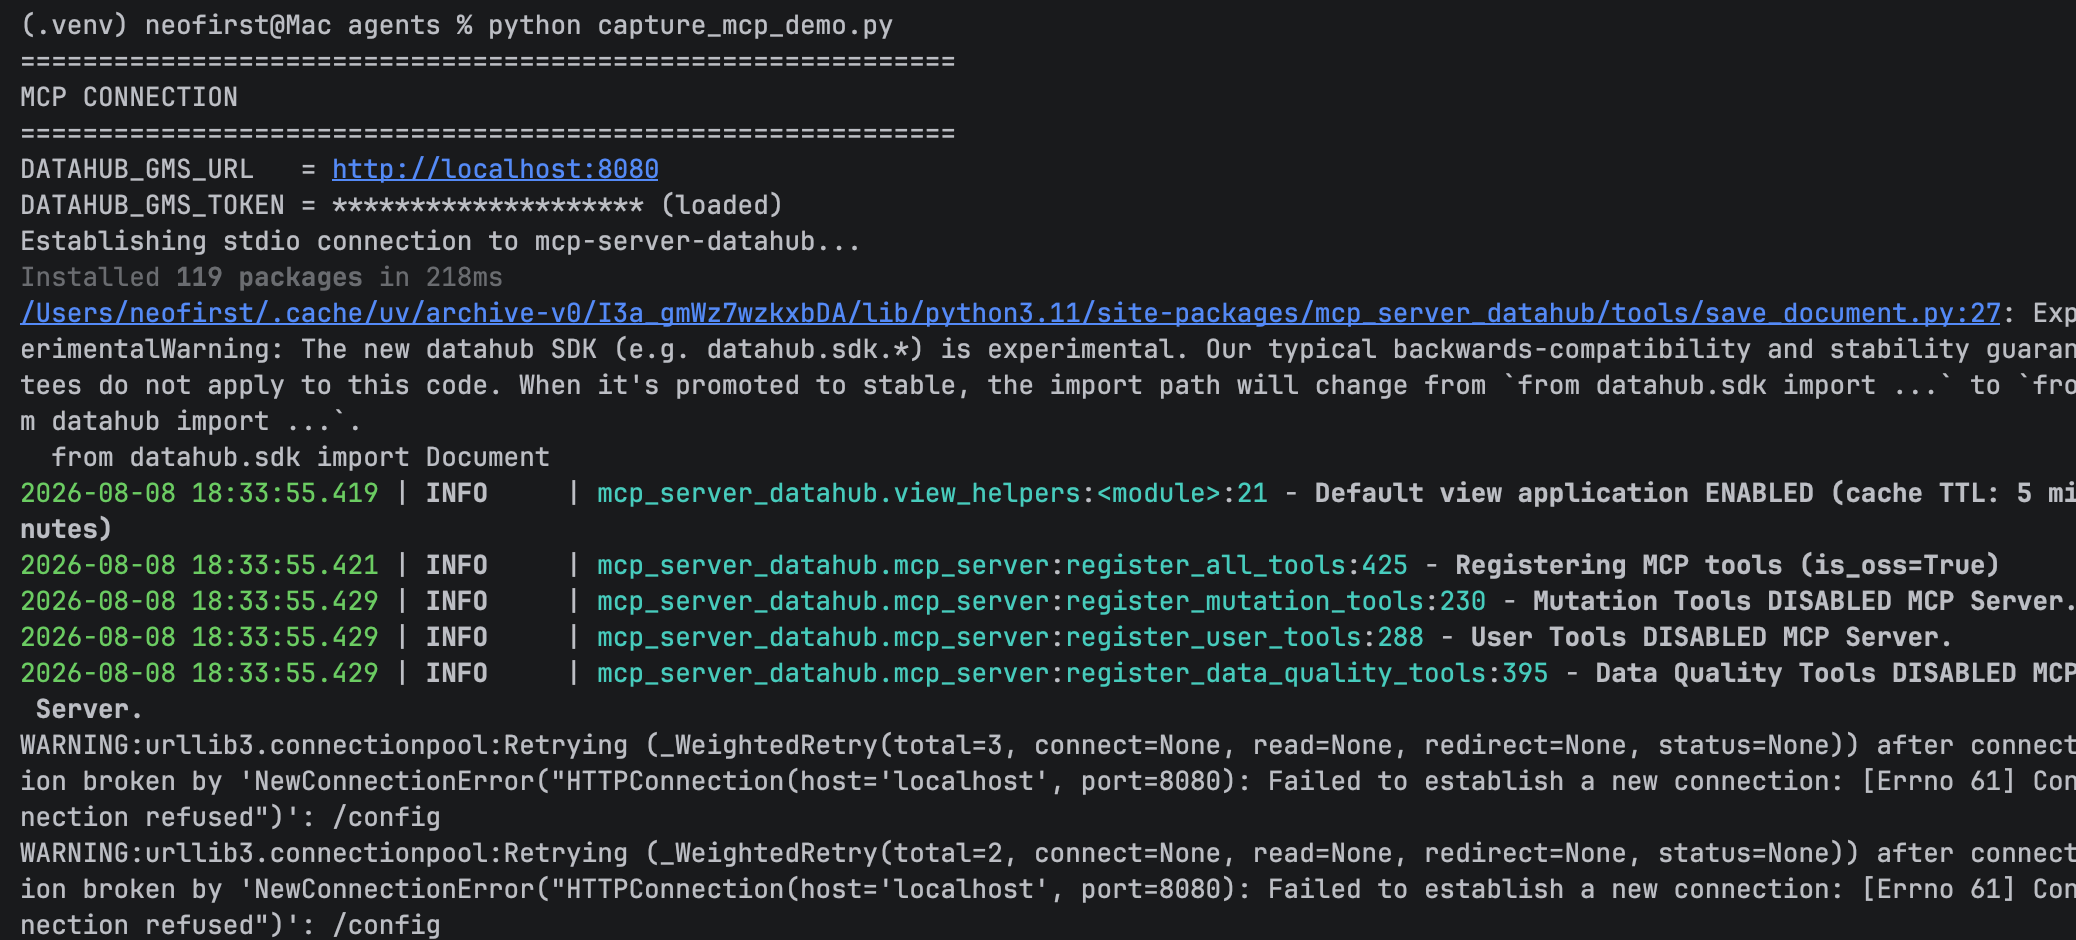Click "Default view application ENABLED" message
The height and width of the screenshot is (940, 2076).
point(1564,493)
